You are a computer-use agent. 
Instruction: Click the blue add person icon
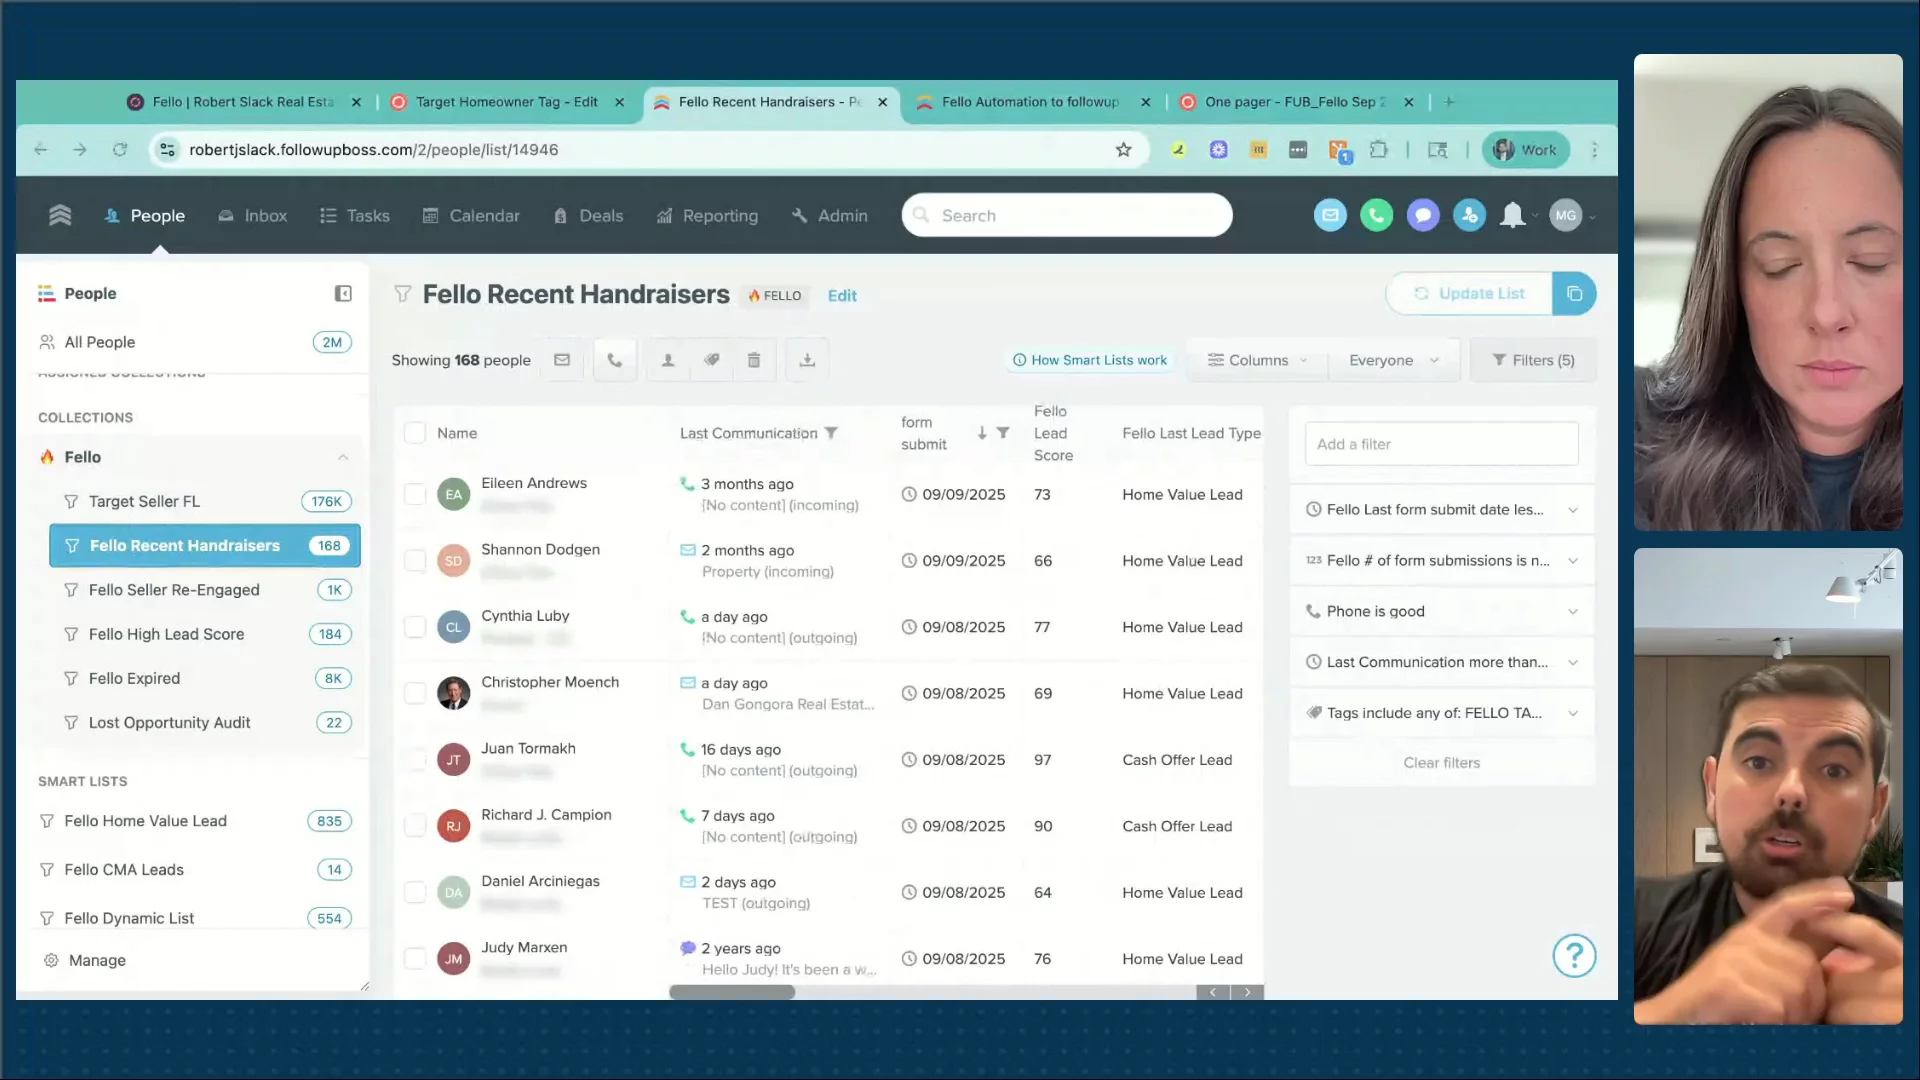click(1469, 215)
